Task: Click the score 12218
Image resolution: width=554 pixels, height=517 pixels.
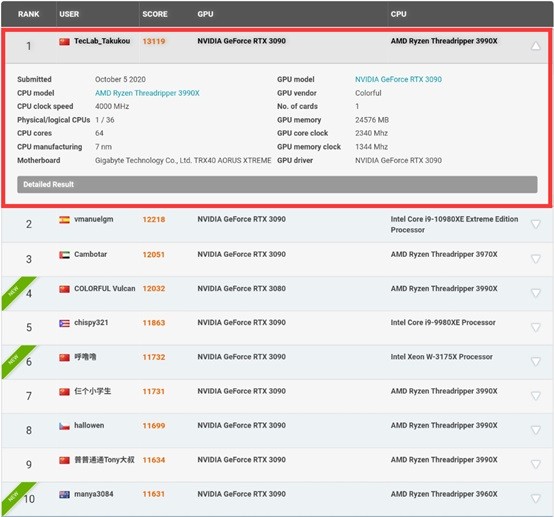Action: click(x=154, y=219)
